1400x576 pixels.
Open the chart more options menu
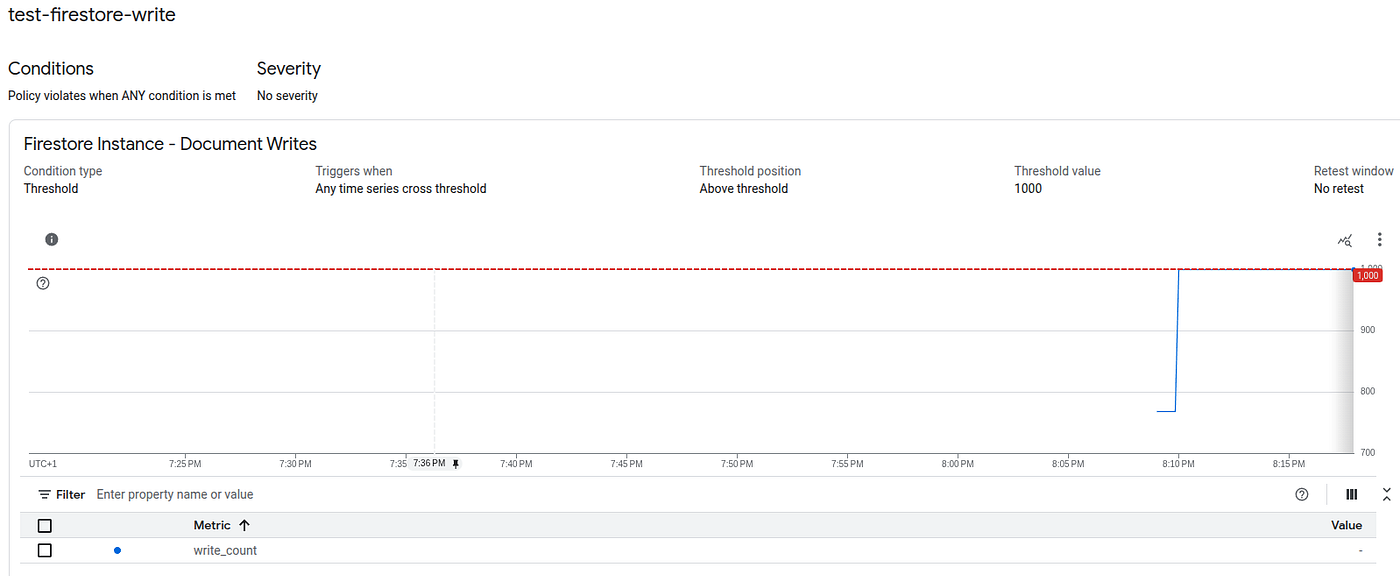(x=1380, y=240)
